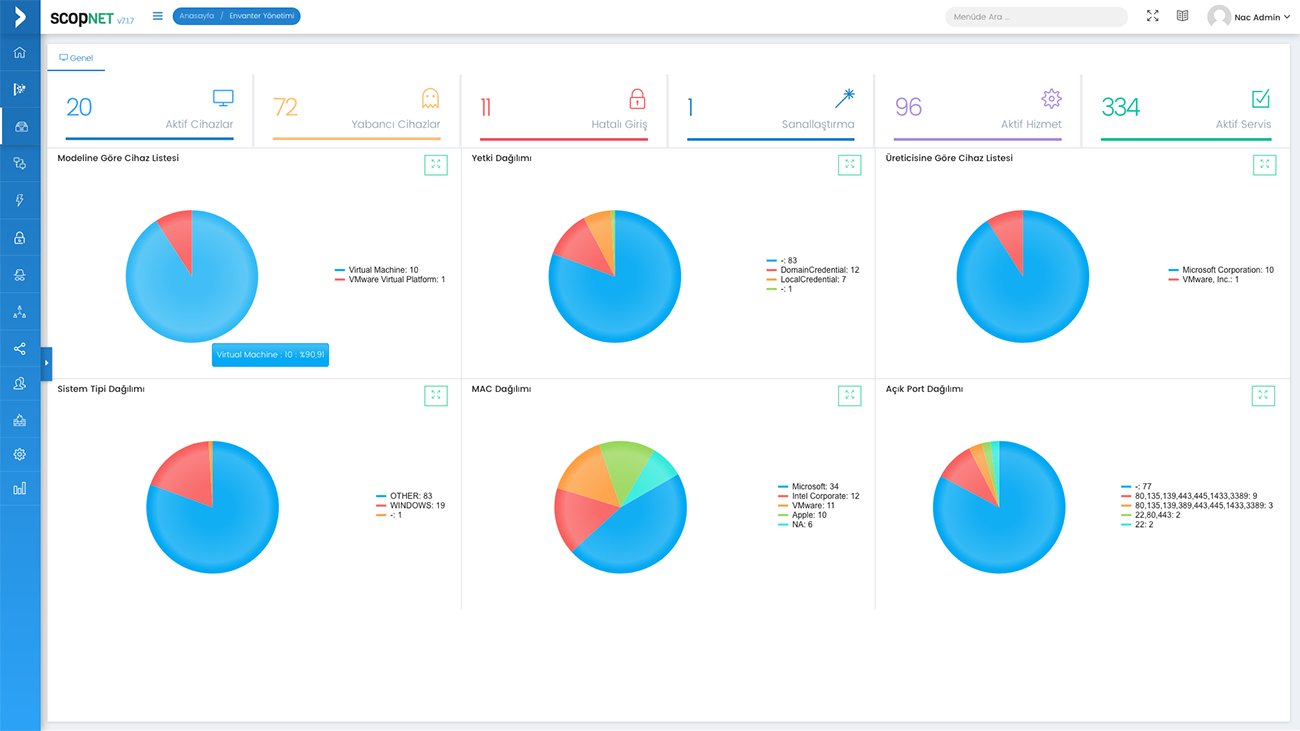
Task: Open the Yabancı Cihazlar card label
Action: pyautogui.click(x=396, y=124)
